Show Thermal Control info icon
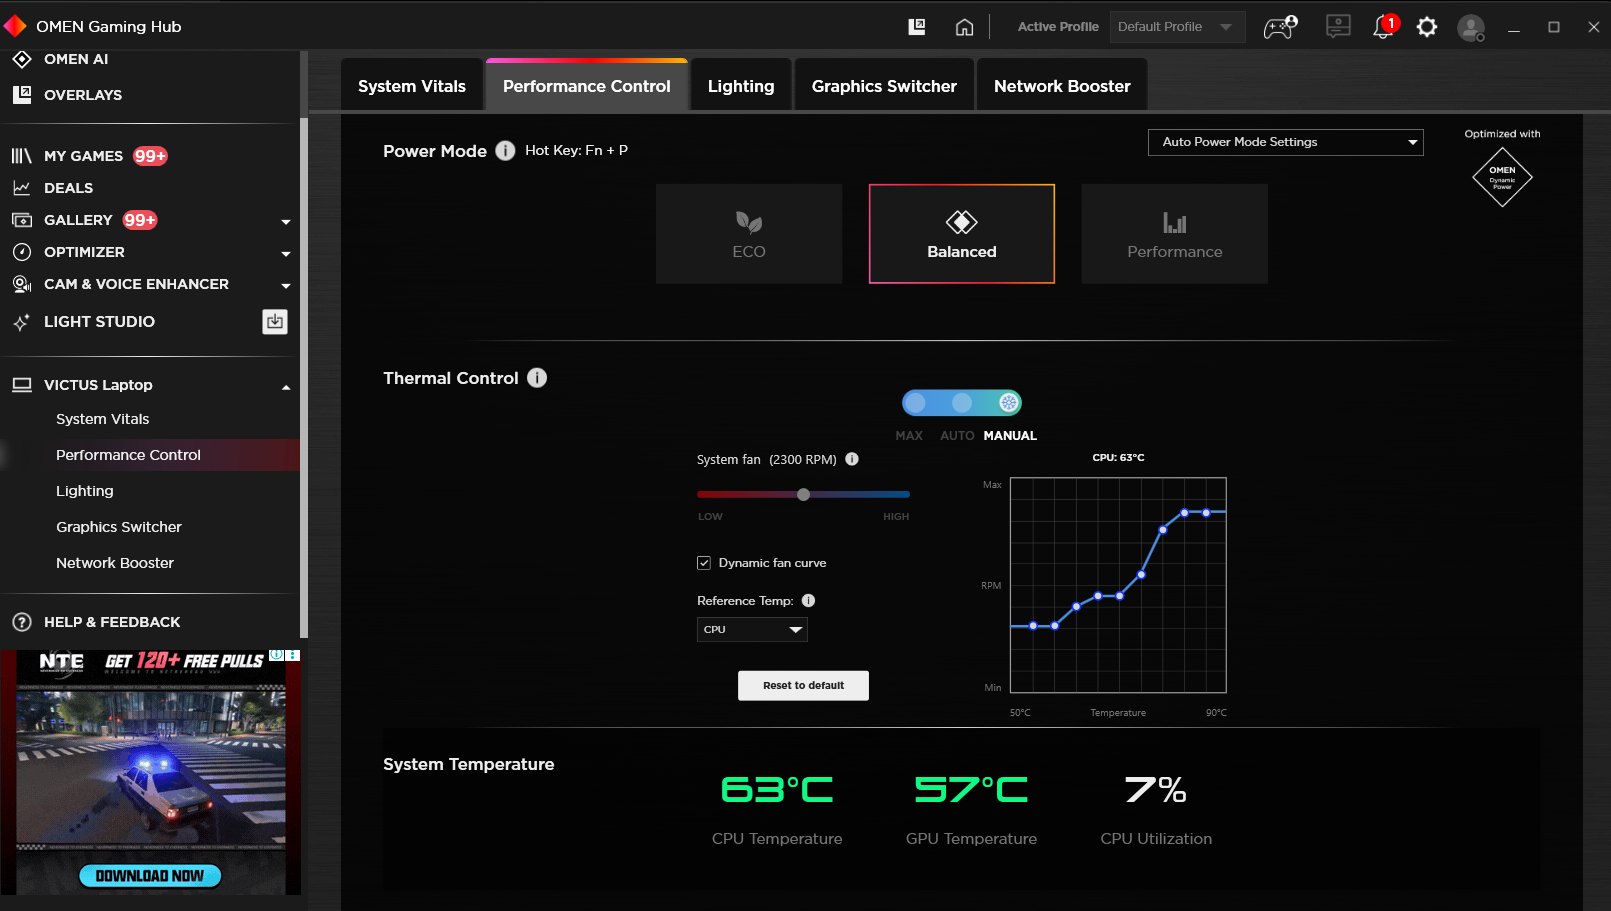Image resolution: width=1611 pixels, height=911 pixels. 537,378
